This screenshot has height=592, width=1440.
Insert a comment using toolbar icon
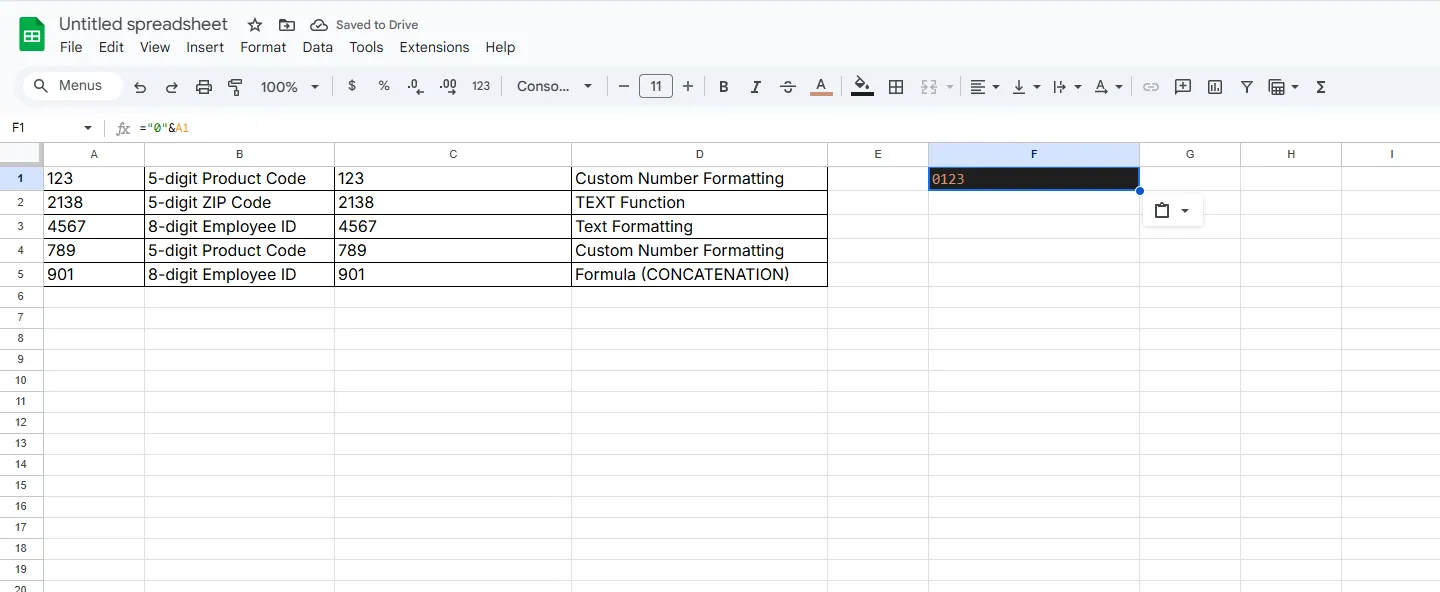click(1183, 87)
